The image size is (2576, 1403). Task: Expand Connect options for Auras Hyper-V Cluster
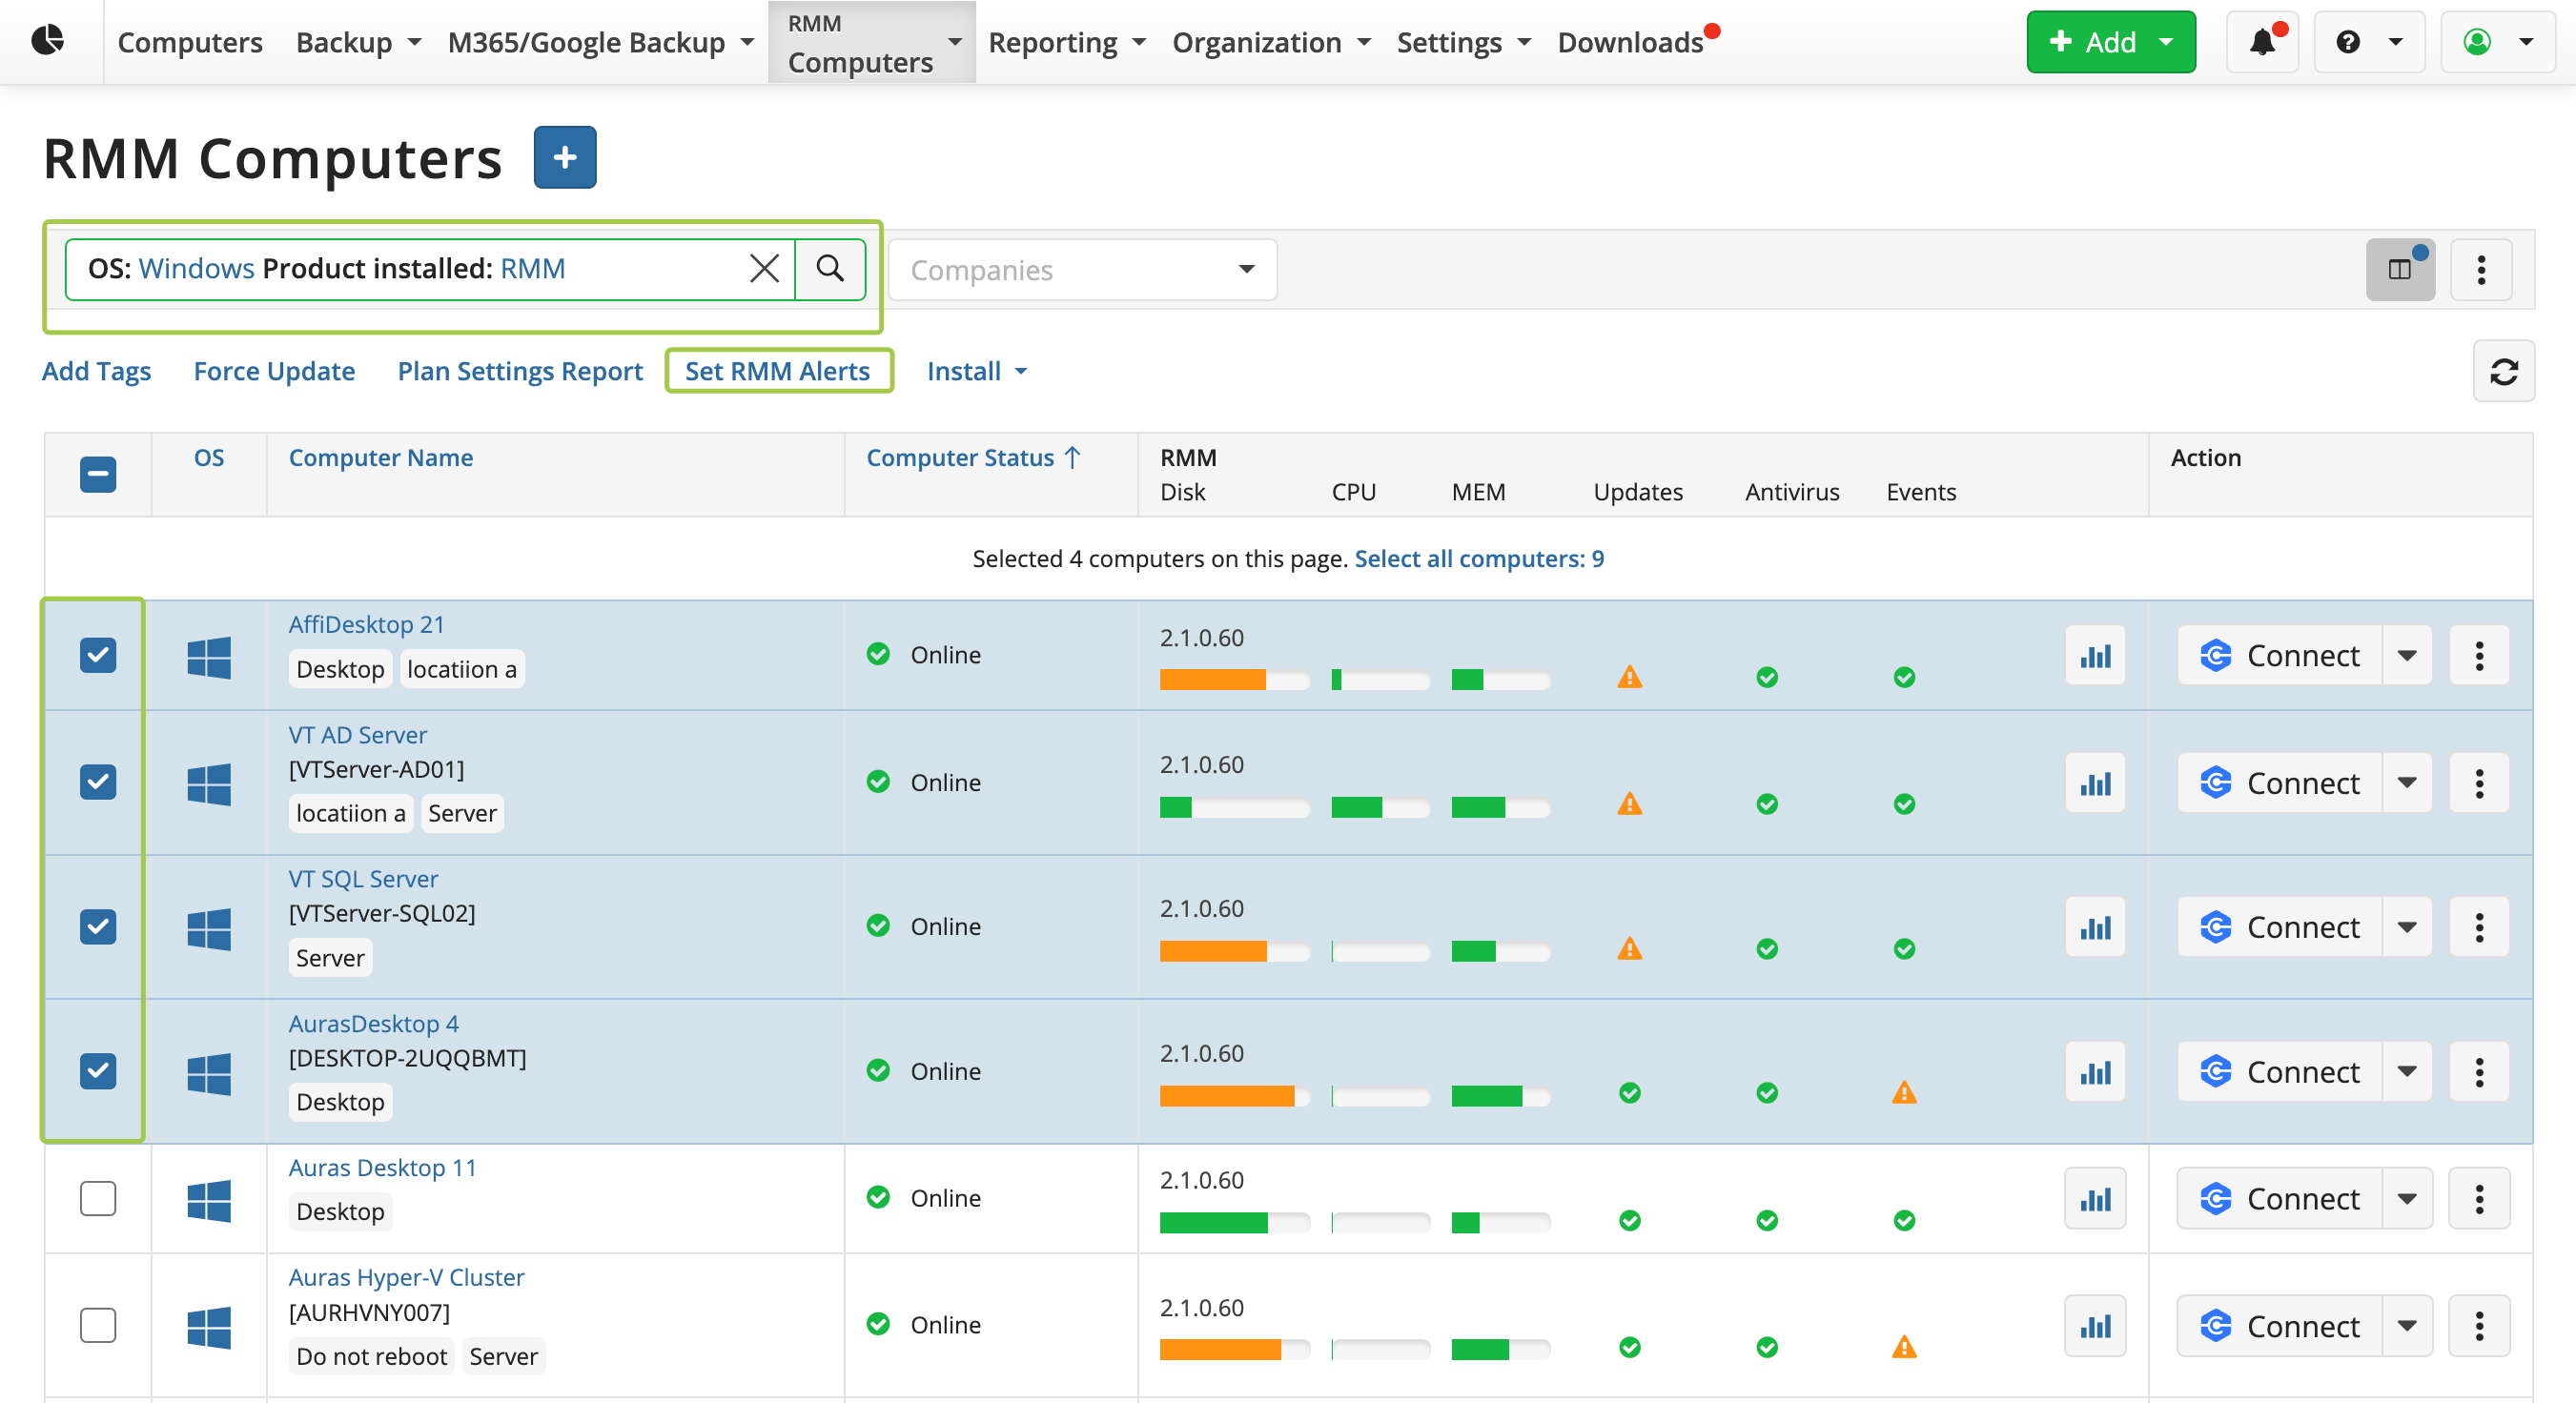coord(2407,1326)
